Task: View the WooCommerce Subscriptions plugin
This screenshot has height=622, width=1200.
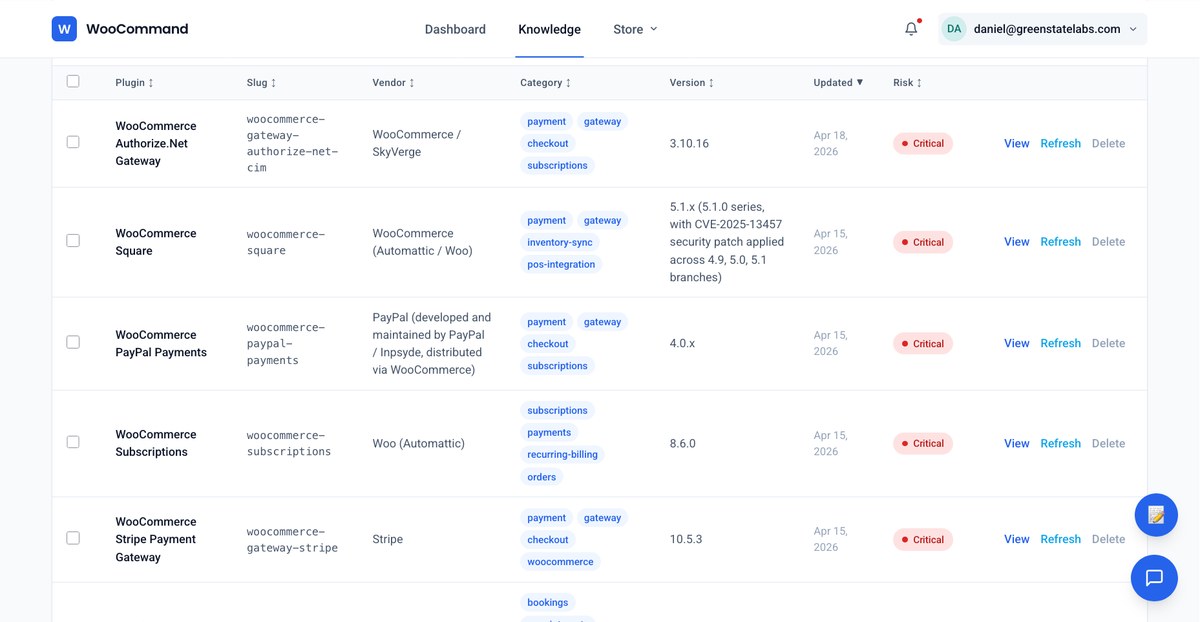Action: click(1016, 443)
